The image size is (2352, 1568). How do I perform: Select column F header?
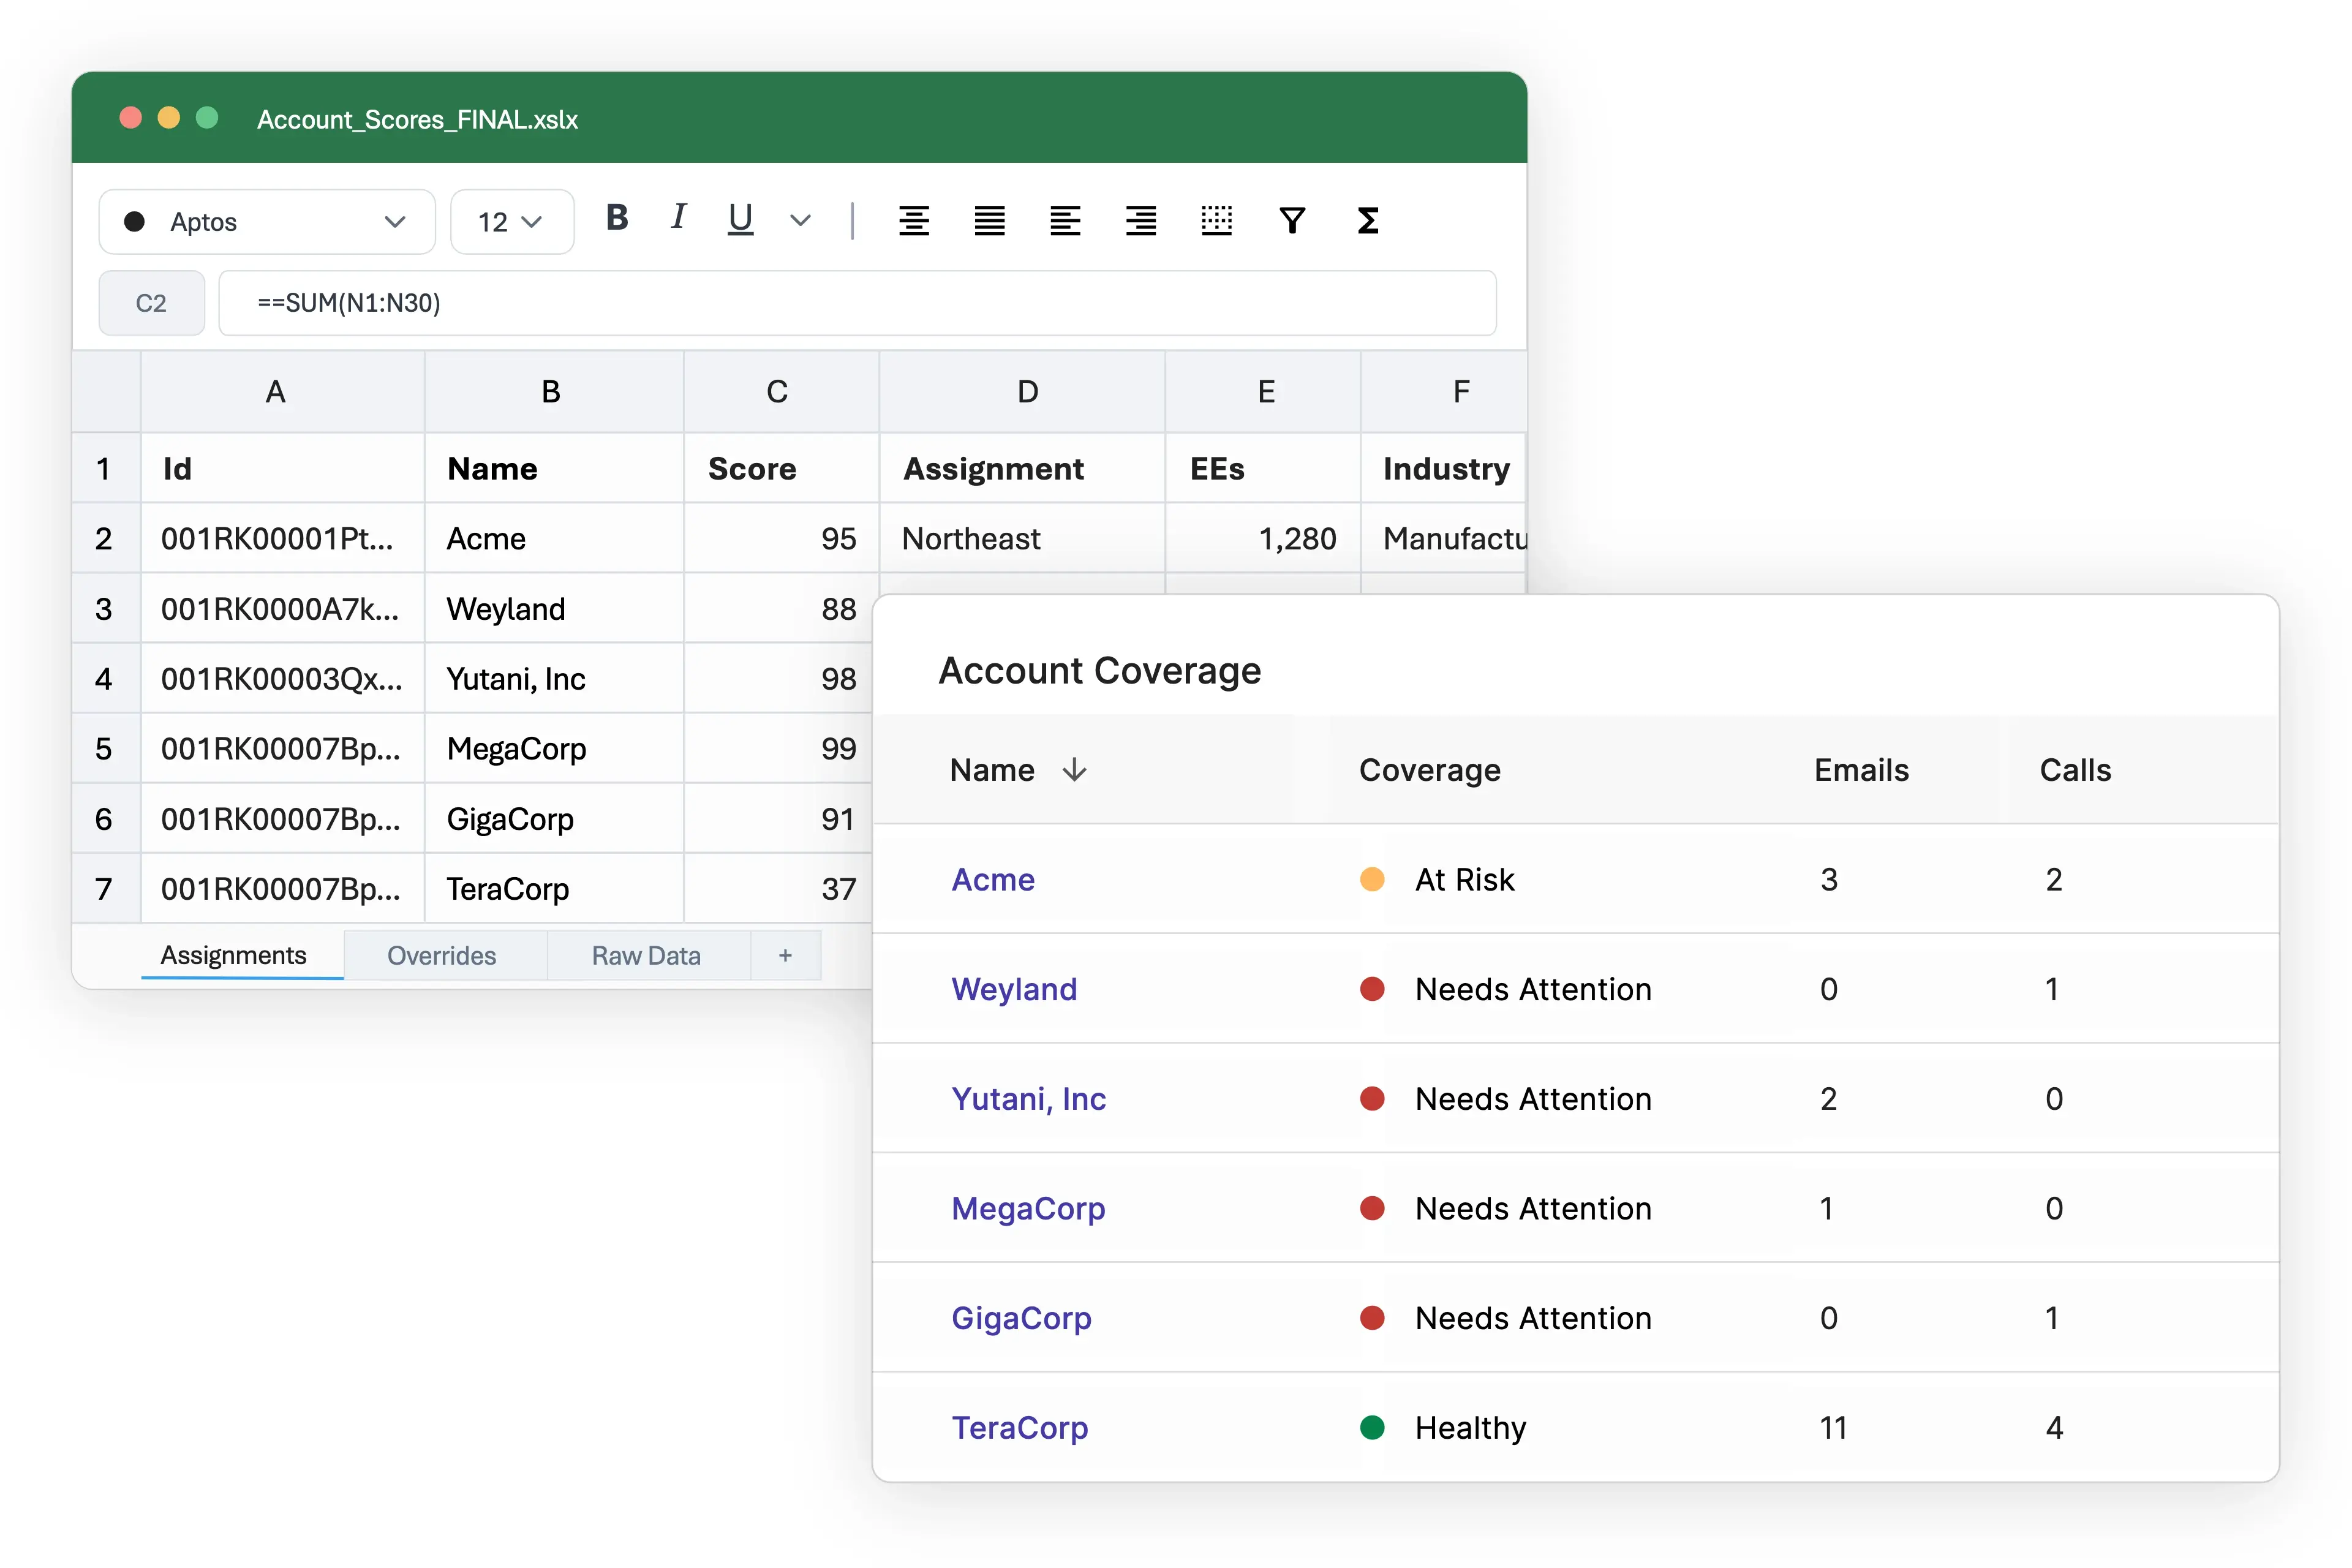point(1443,392)
